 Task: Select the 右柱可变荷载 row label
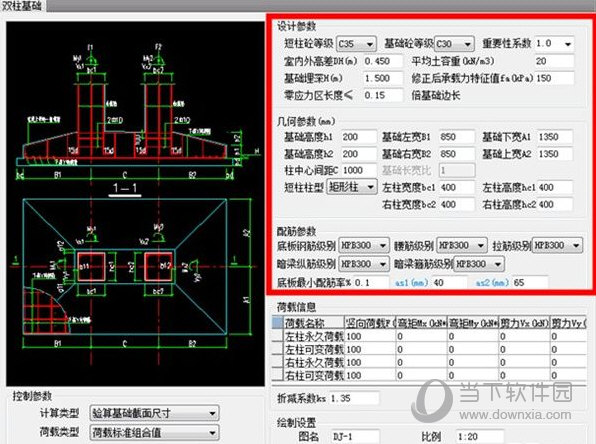pos(314,375)
